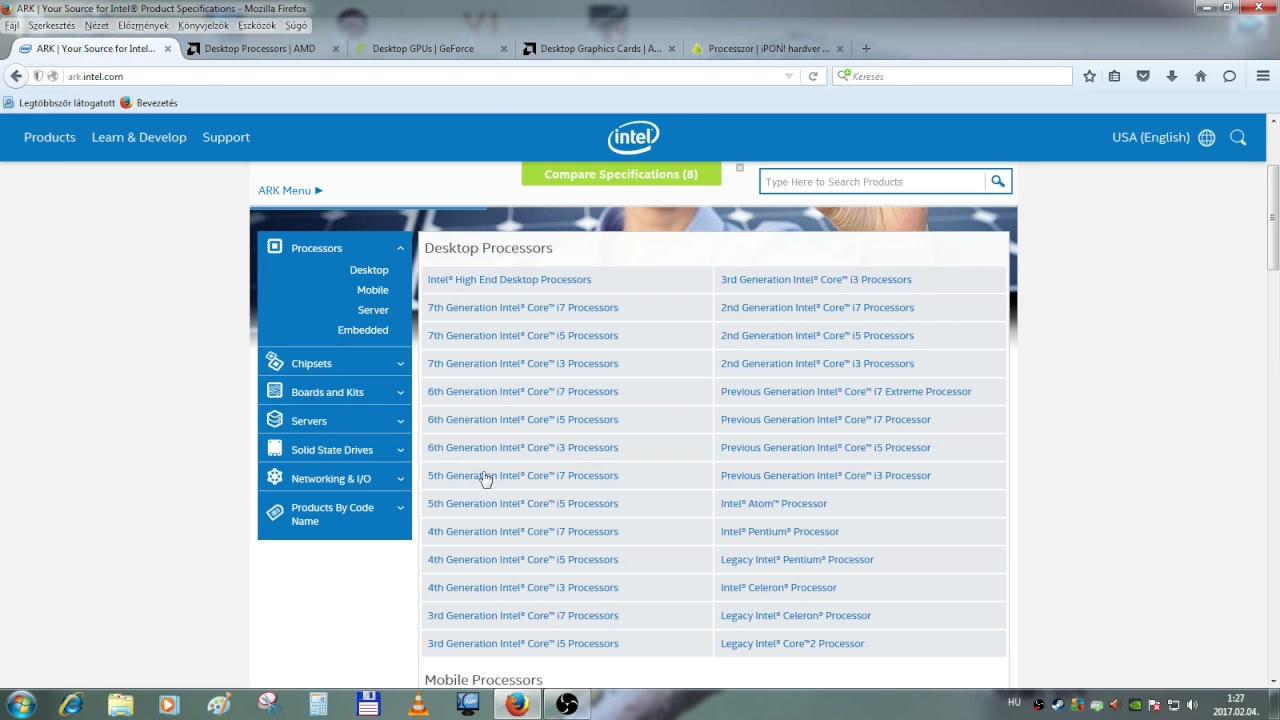Open 4th Generation Core i3 Processors link

click(x=523, y=587)
